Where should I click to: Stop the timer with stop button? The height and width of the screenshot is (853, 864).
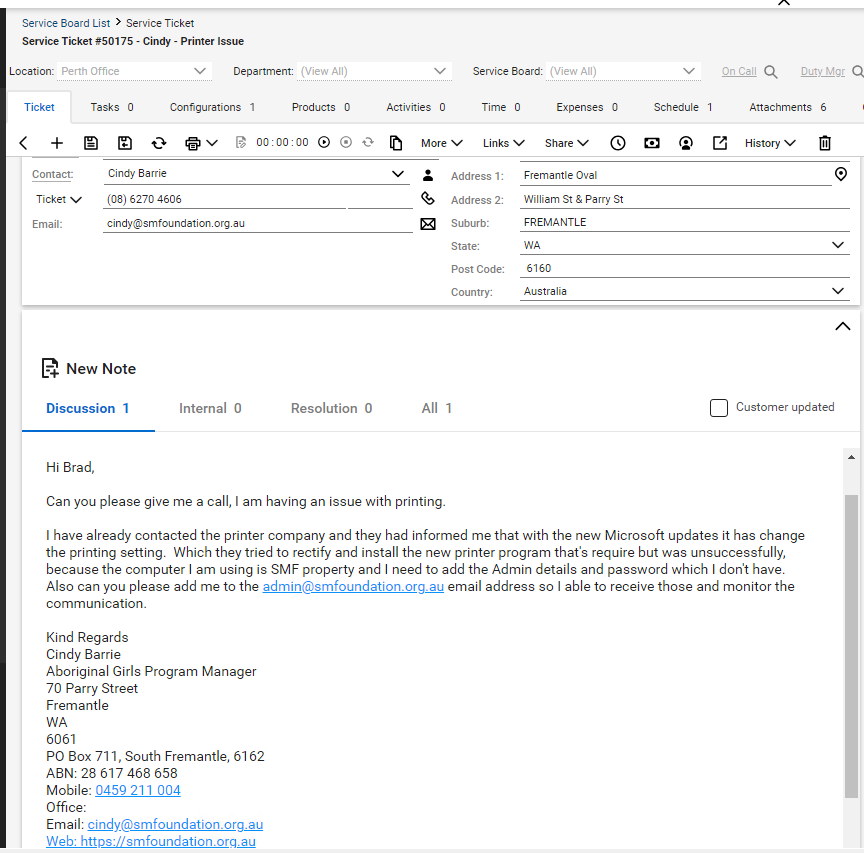point(346,142)
